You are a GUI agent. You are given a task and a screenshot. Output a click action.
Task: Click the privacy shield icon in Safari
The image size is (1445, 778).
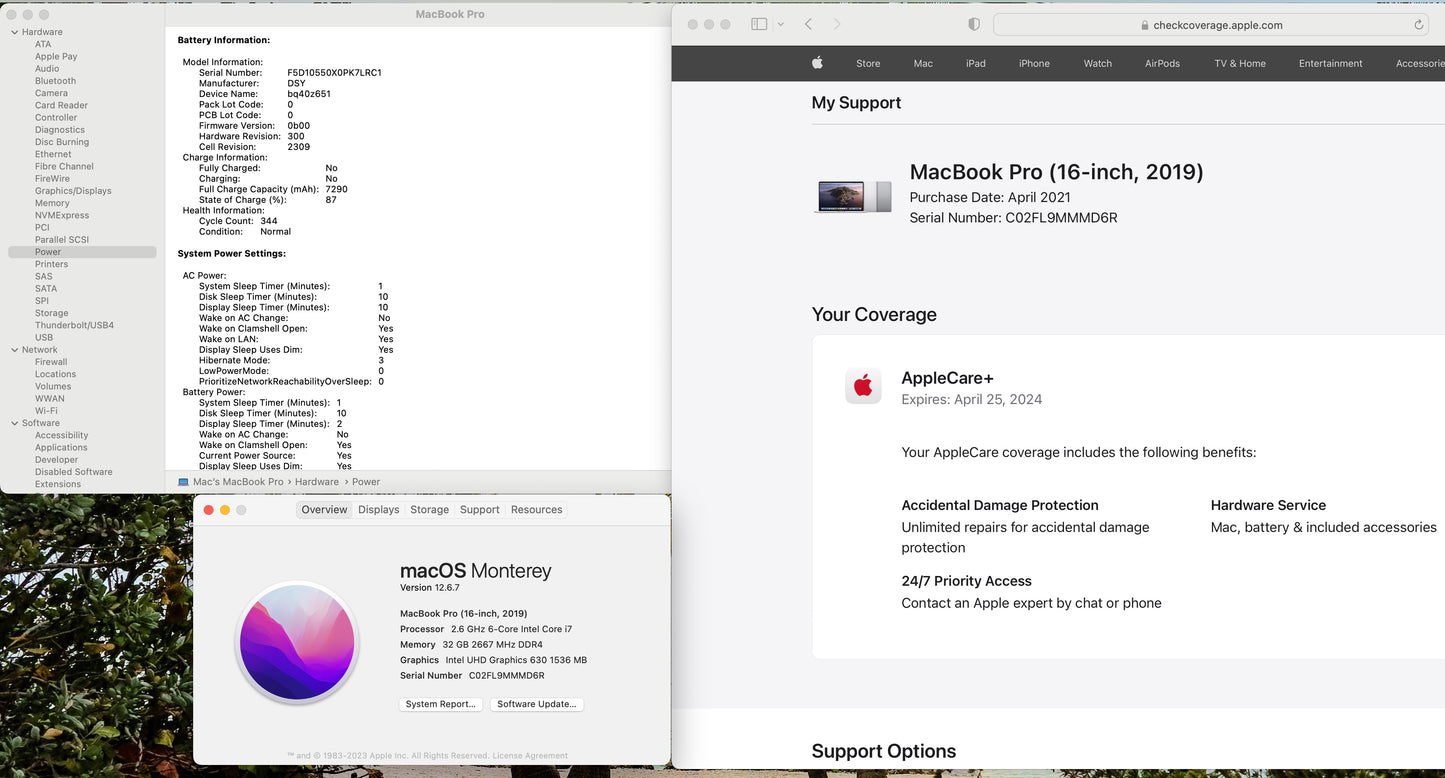pyautogui.click(x=974, y=25)
